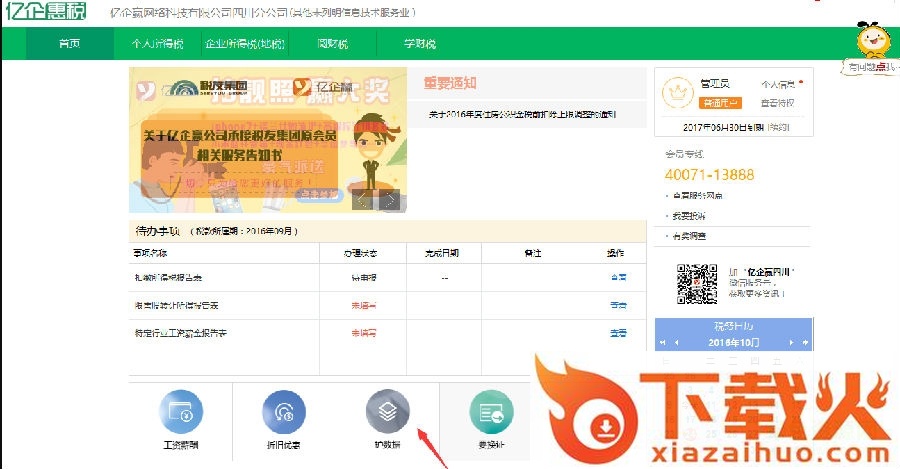
Task: Click the green icon in the bottom row
Action: (x=491, y=412)
